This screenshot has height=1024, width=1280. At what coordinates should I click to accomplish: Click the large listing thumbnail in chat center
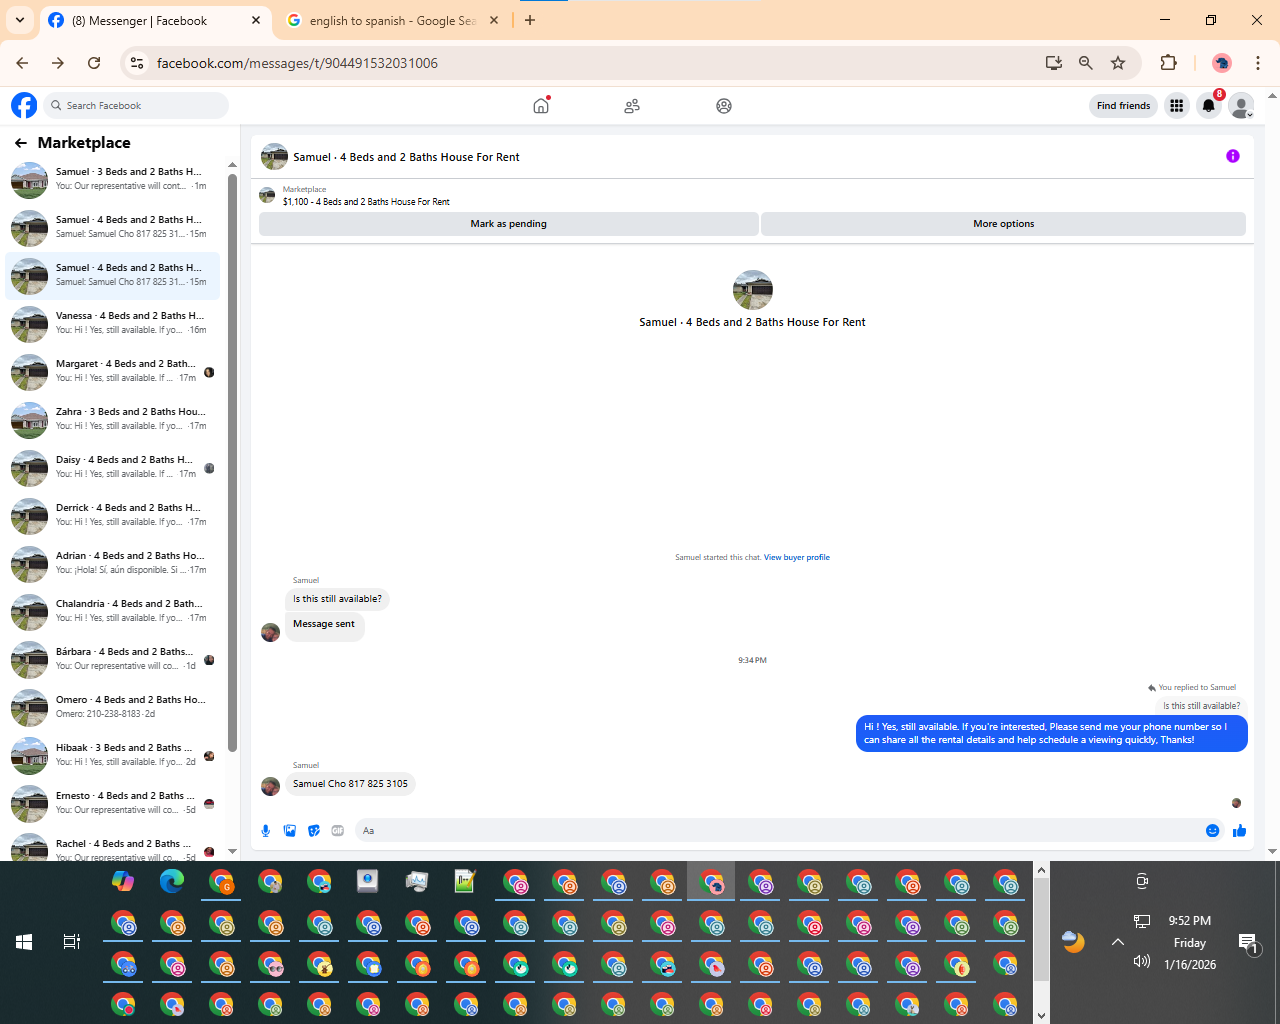[x=752, y=290]
